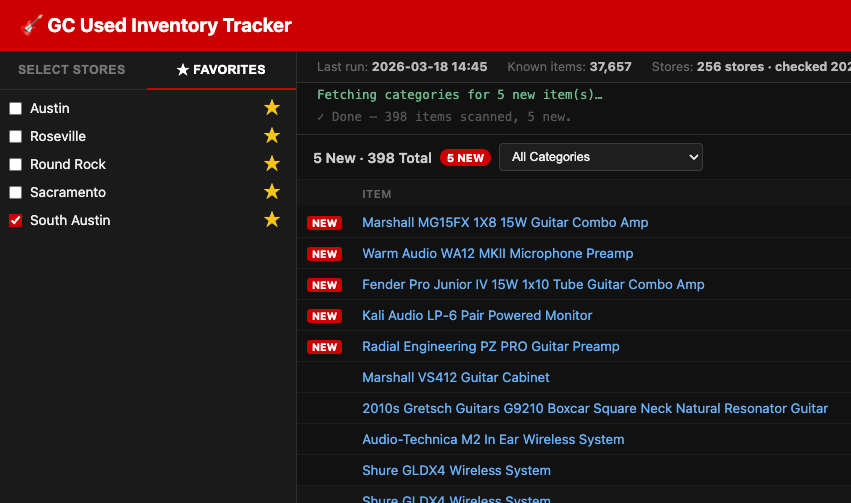
Task: Click the ITEM column header
Action: [376, 194]
